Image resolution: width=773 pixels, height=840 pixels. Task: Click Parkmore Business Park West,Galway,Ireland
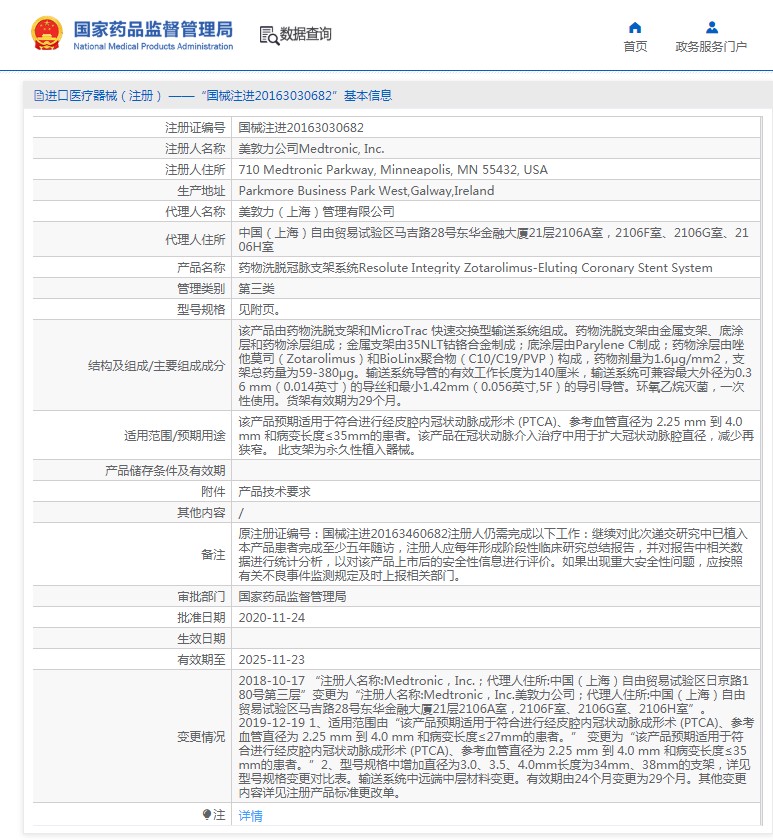click(366, 191)
